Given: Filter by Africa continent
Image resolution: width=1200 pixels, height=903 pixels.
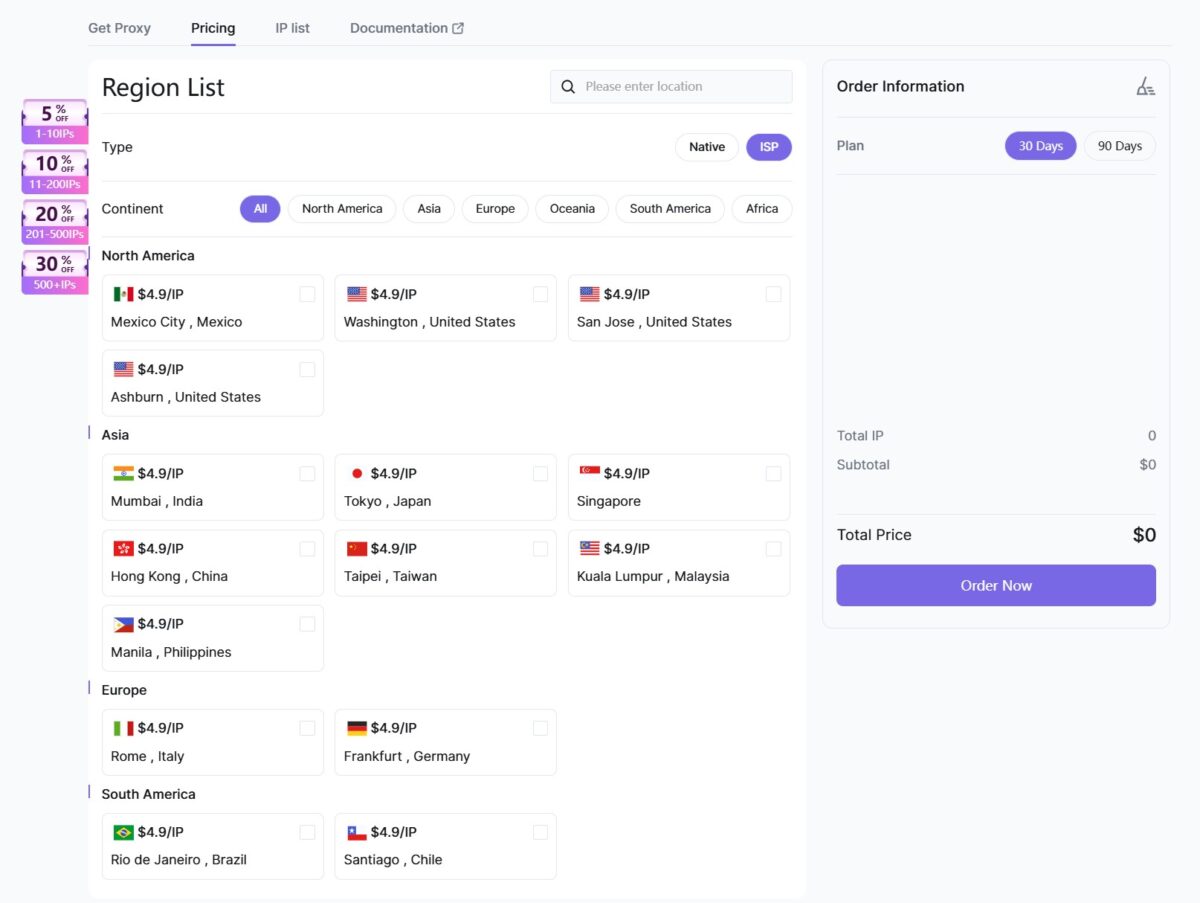Looking at the screenshot, I should click(762, 209).
